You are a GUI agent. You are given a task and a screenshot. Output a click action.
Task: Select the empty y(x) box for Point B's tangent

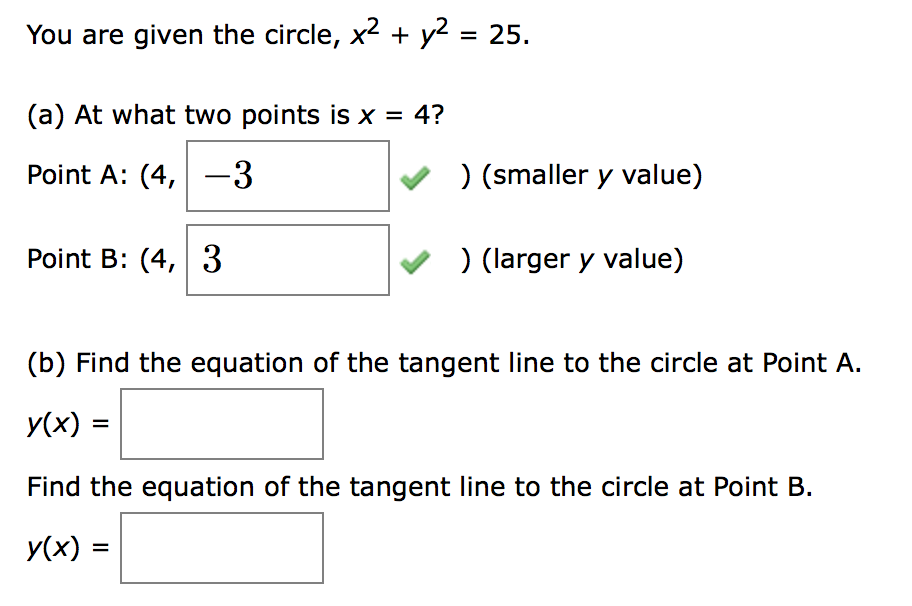click(x=222, y=547)
